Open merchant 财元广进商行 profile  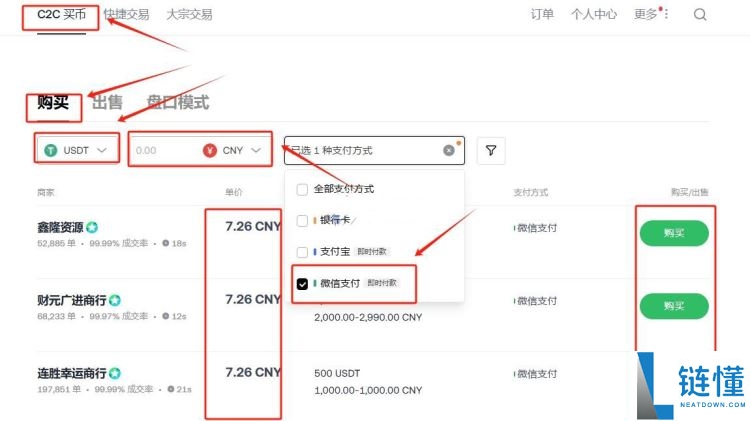coord(72,300)
